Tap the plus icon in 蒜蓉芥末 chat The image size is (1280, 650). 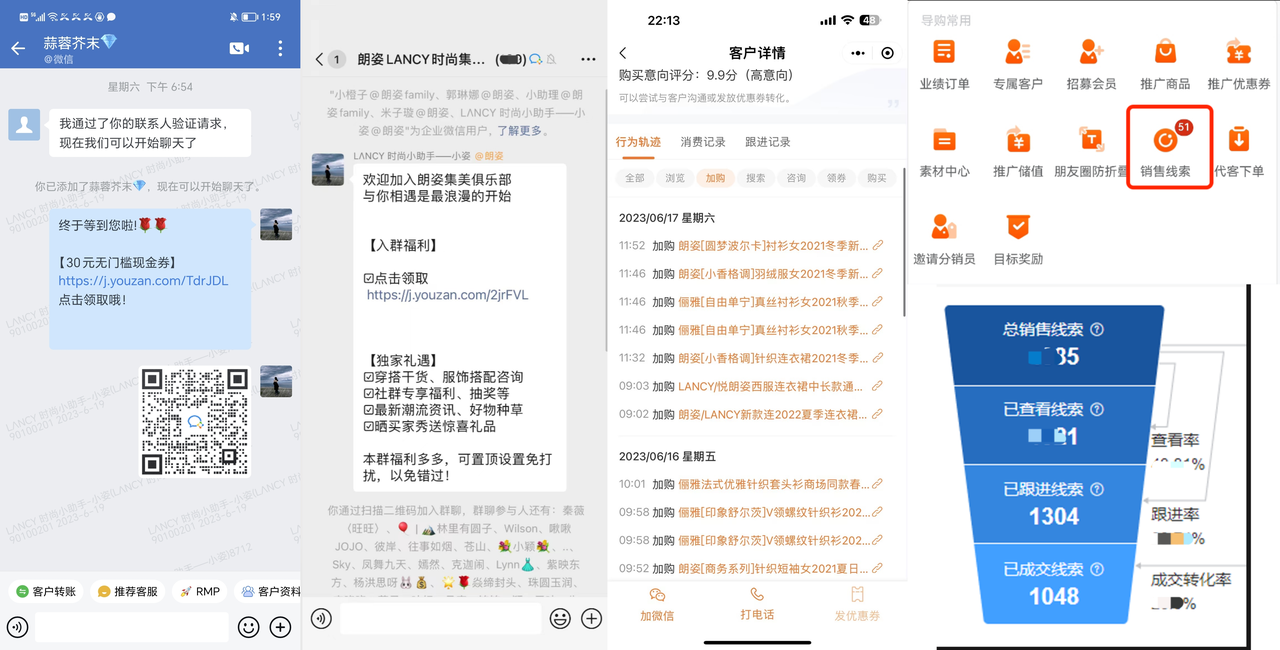tap(281, 628)
